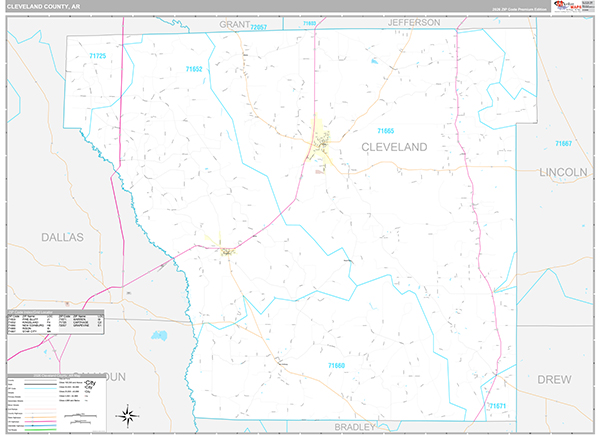The height and width of the screenshot is (435, 600).
Task: Select the "CLEVELAND COUNTY, AR" map title
Action: [x=43, y=7]
